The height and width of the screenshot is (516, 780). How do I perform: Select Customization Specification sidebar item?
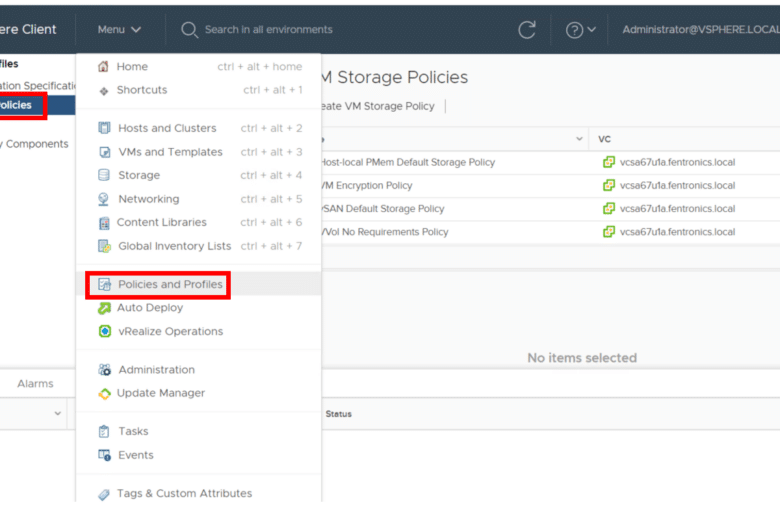tap(37, 86)
